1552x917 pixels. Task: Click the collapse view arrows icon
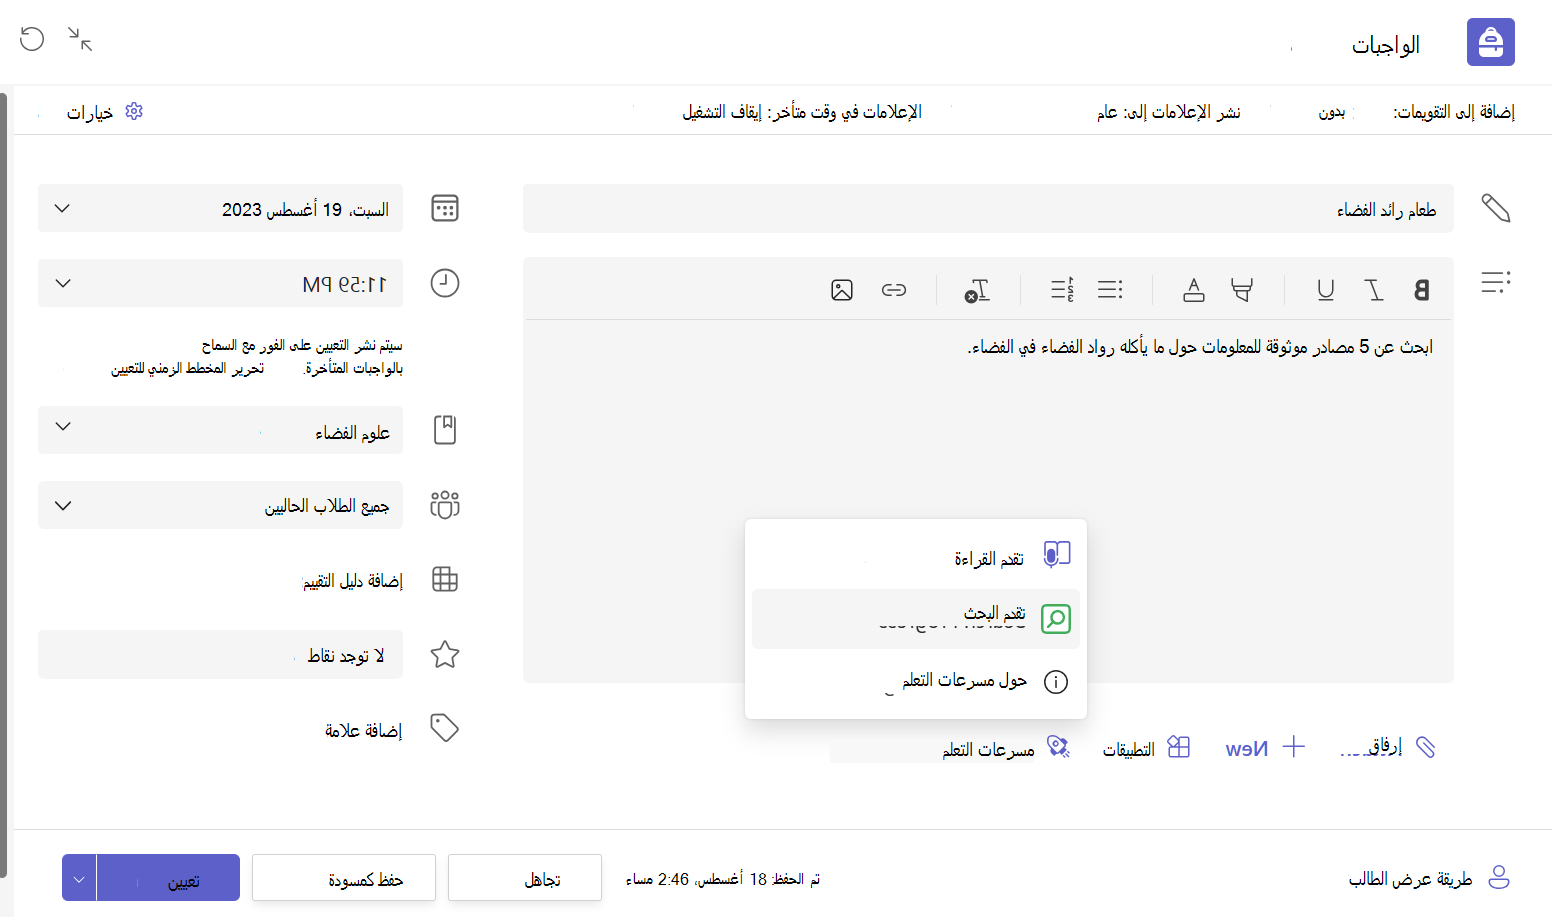[x=80, y=39]
